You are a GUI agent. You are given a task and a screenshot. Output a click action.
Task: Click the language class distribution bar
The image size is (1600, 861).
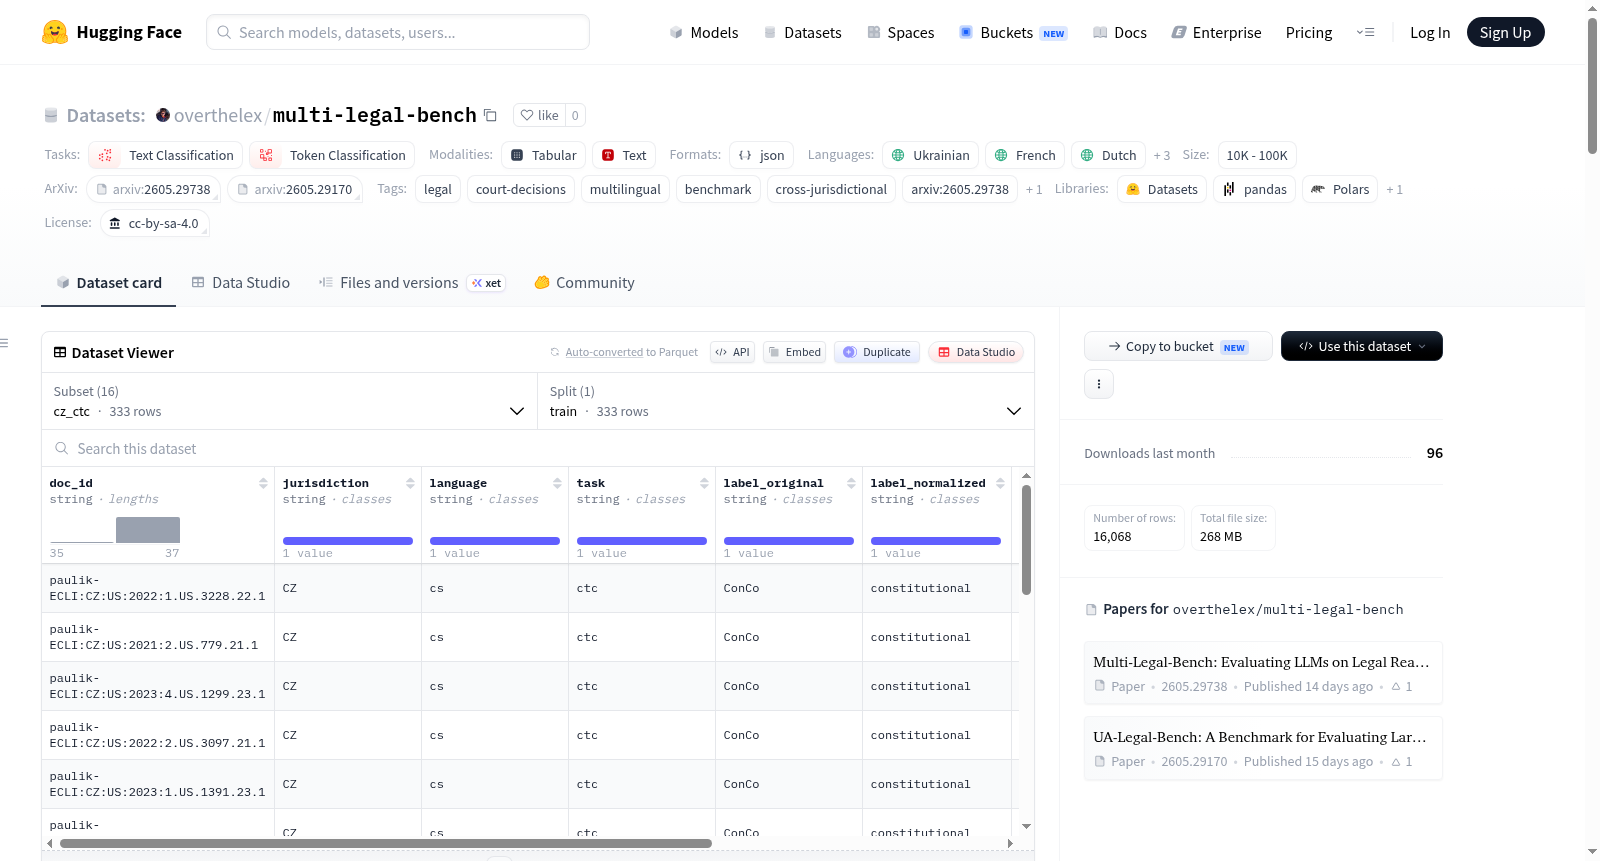tap(495, 541)
